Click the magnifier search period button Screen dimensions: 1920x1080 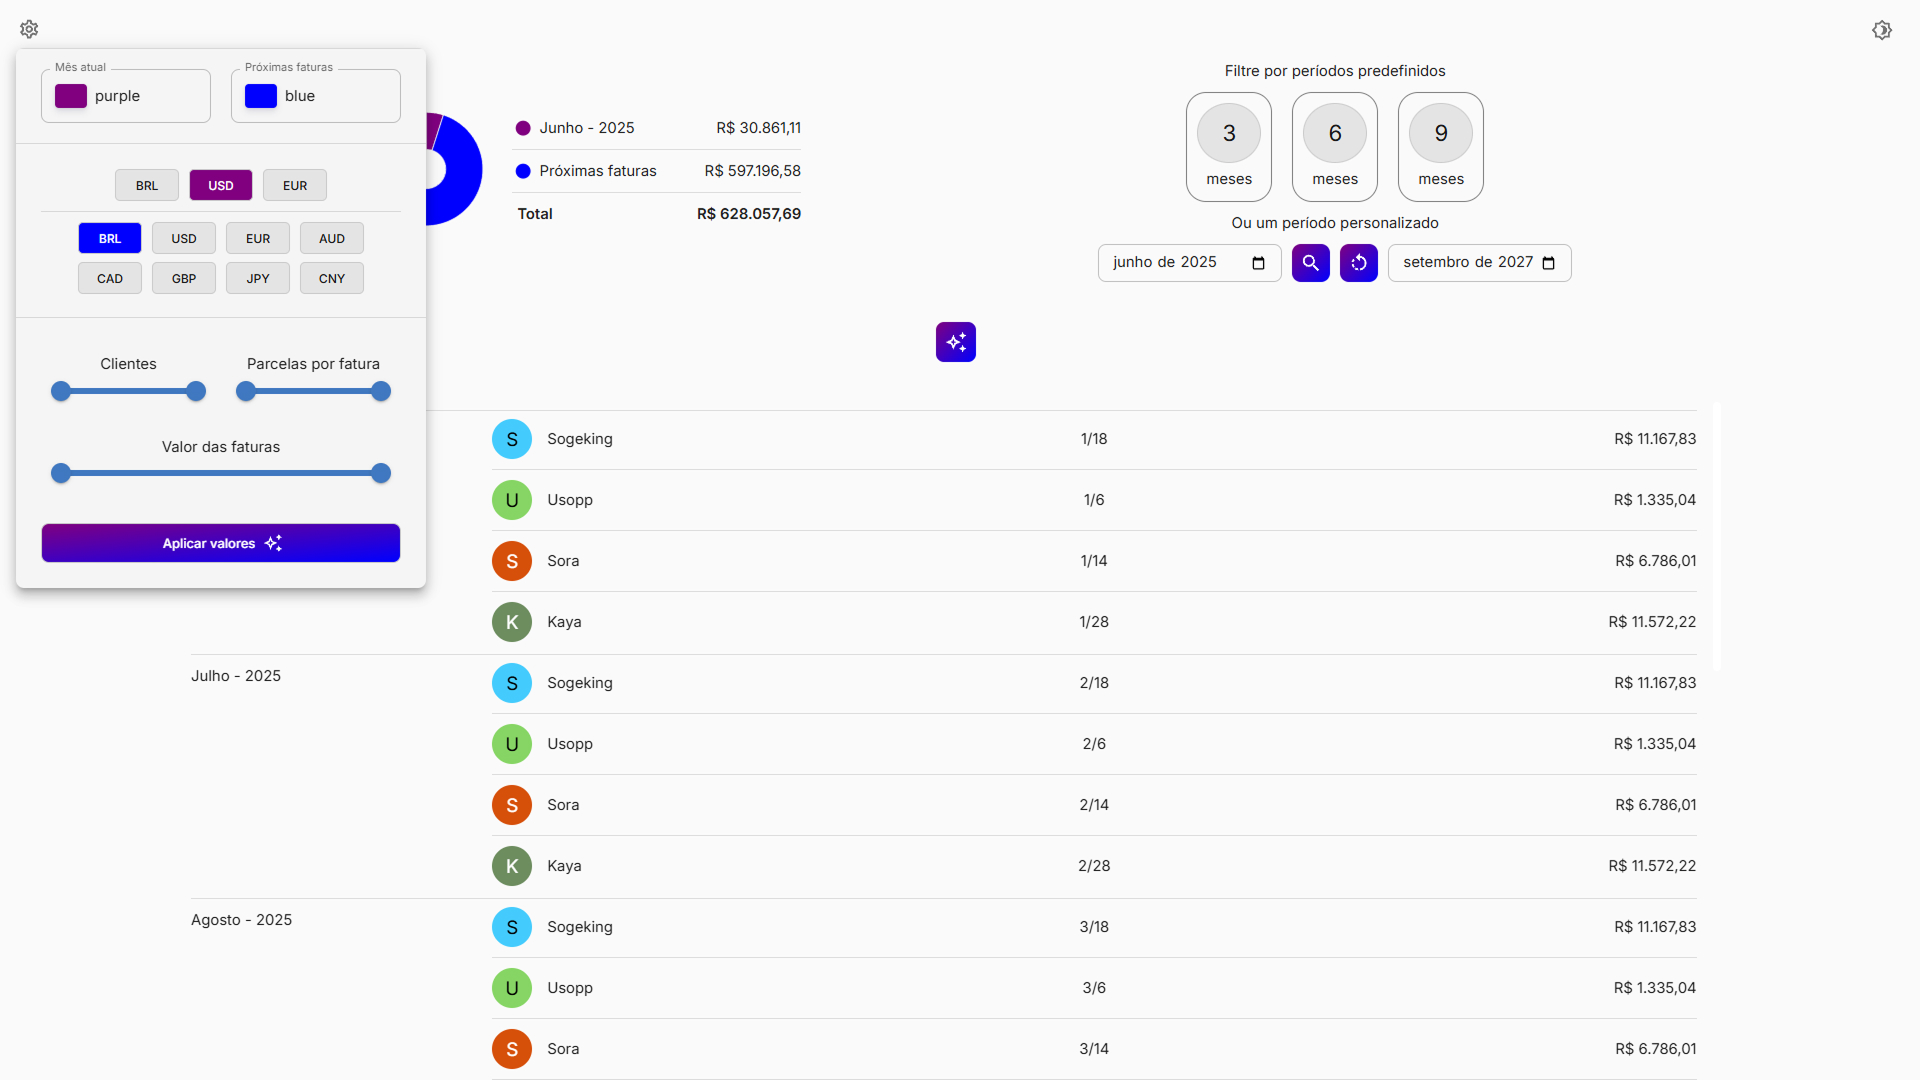click(x=1310, y=263)
